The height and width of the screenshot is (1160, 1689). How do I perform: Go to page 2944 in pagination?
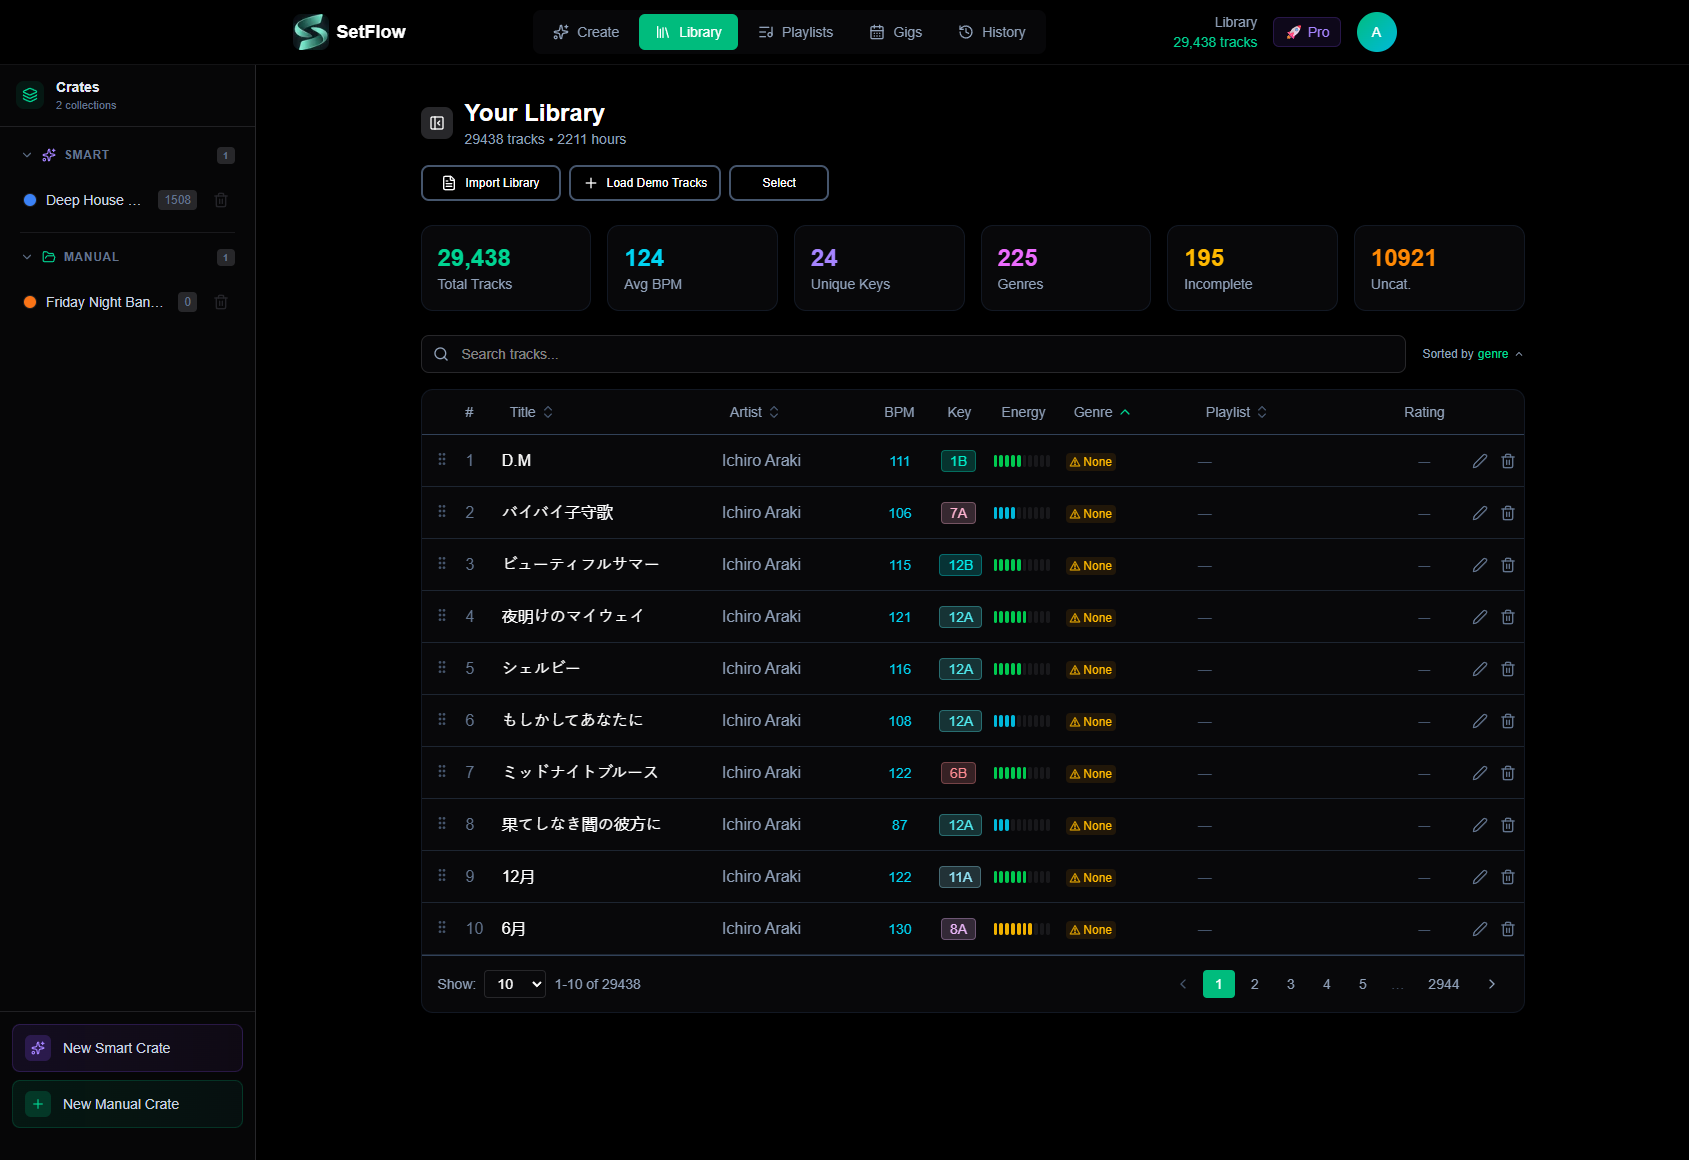point(1443,984)
